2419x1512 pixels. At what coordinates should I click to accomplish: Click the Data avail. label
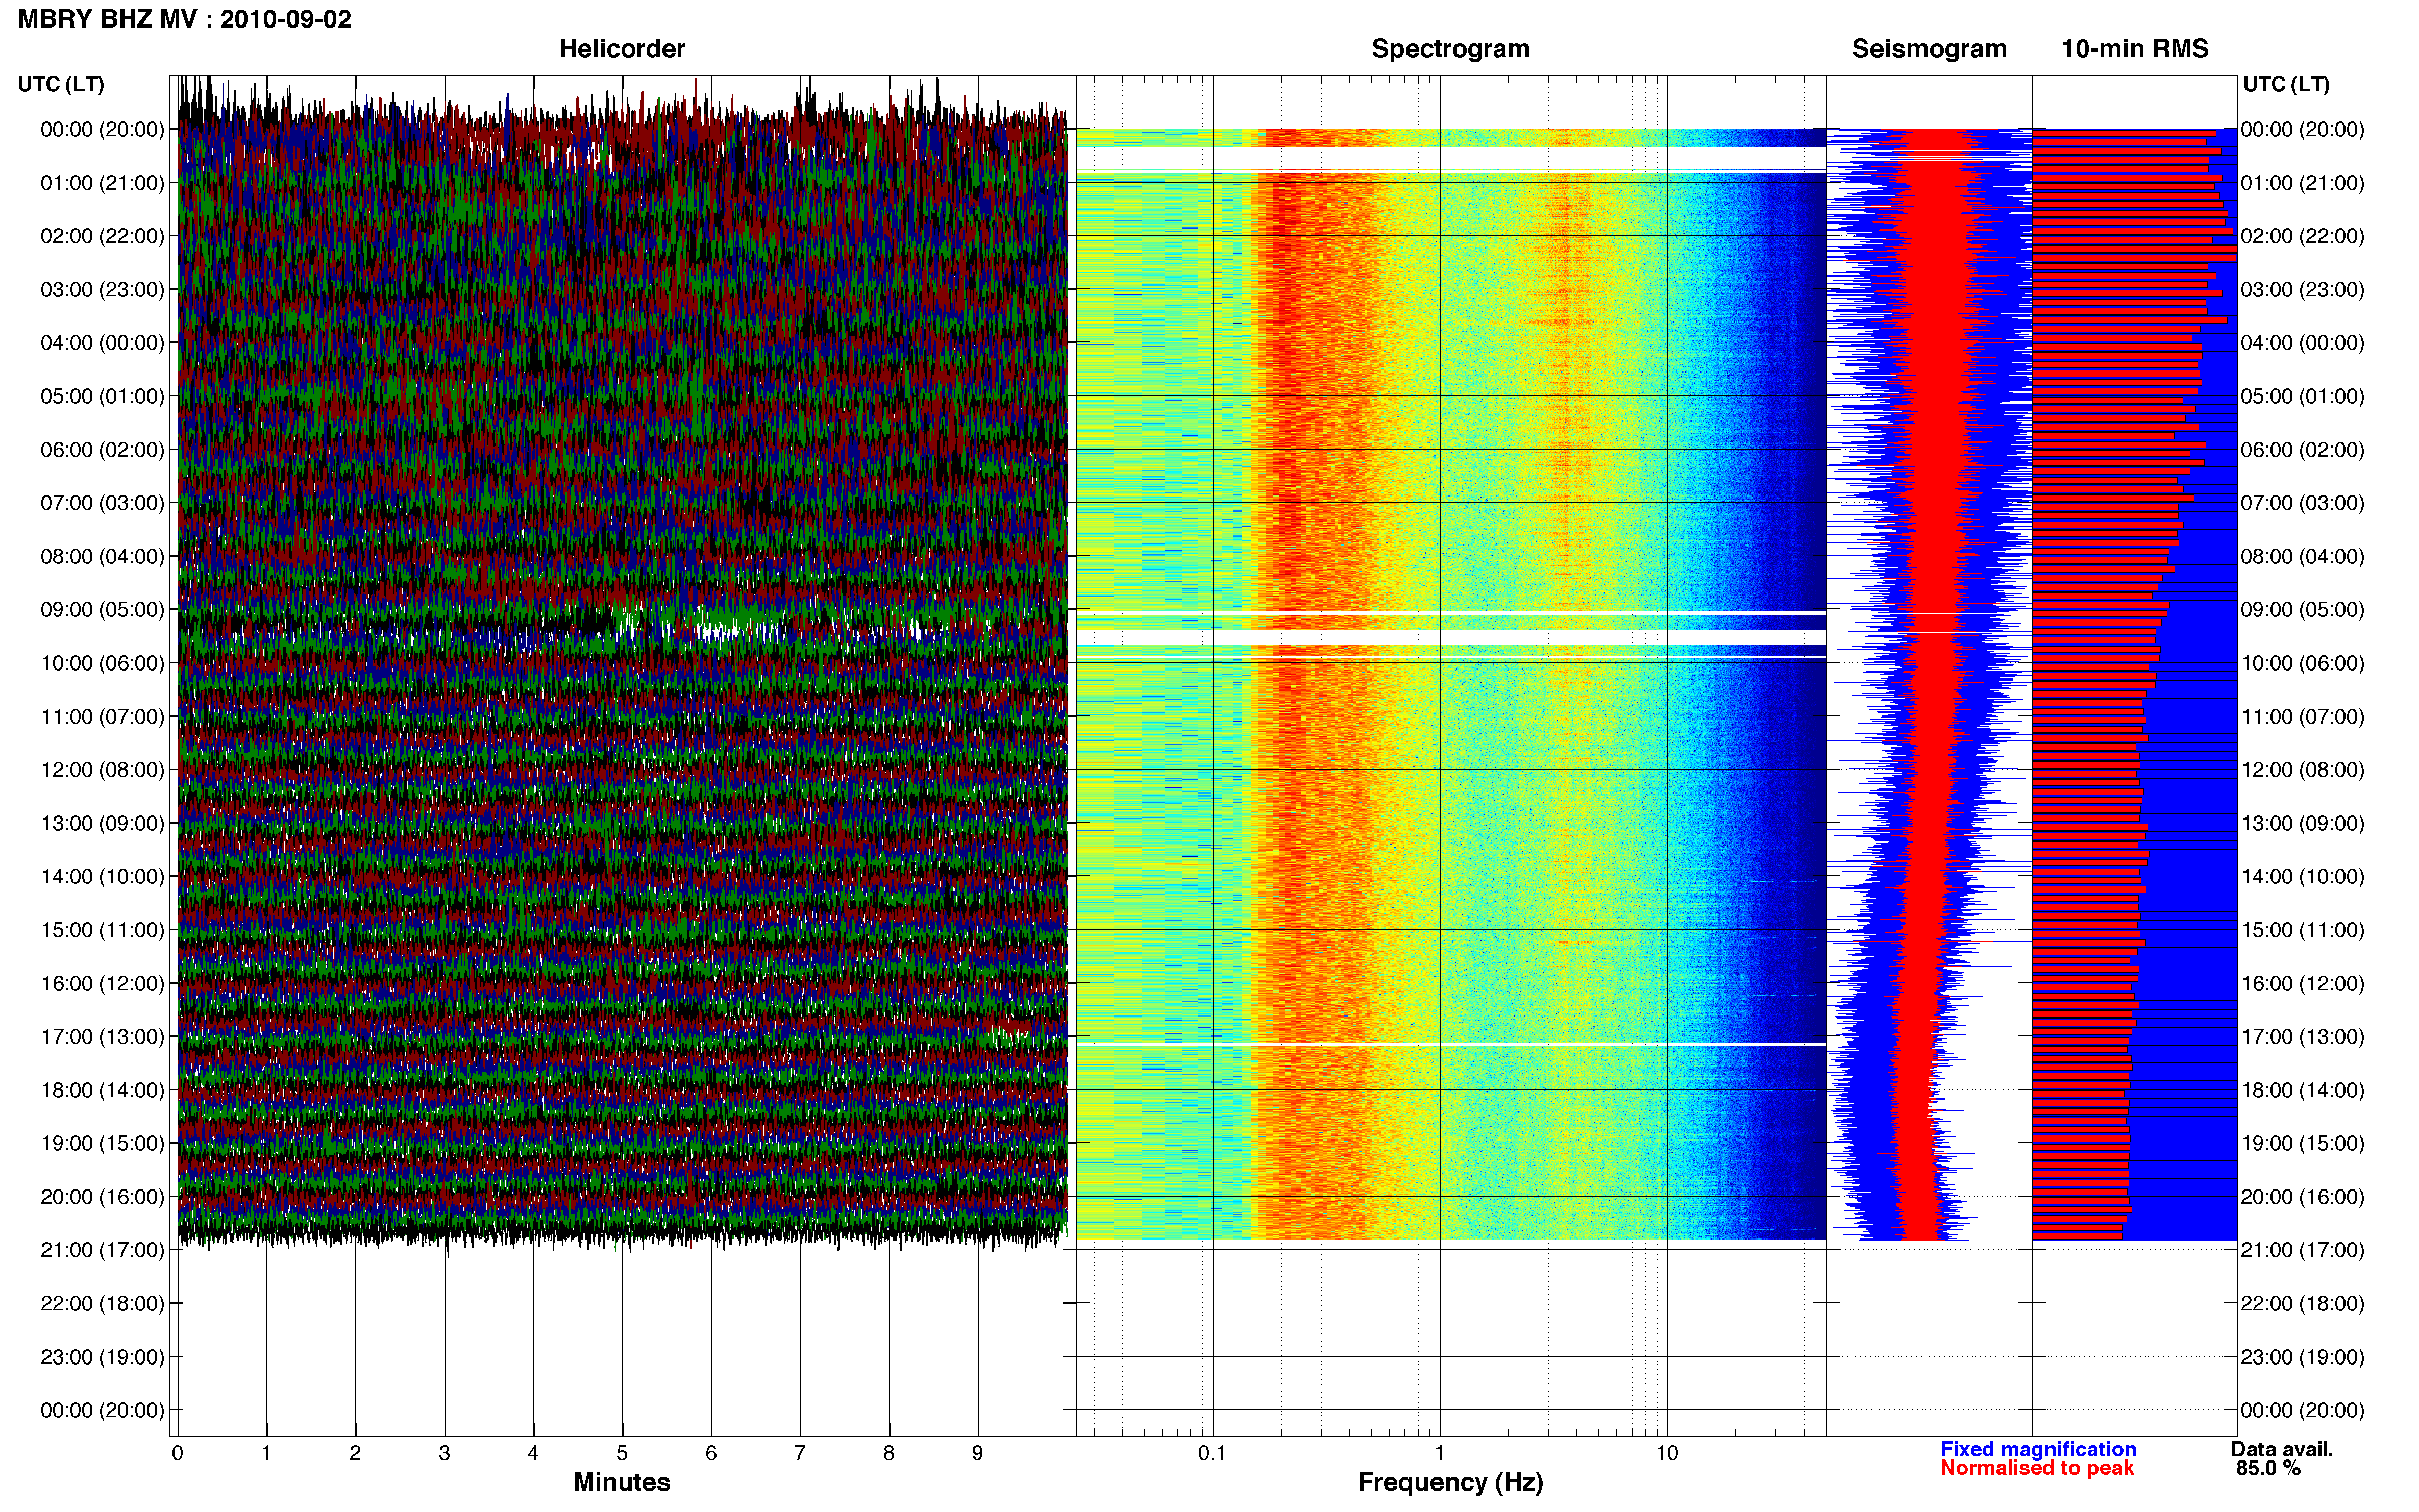click(x=2282, y=1449)
